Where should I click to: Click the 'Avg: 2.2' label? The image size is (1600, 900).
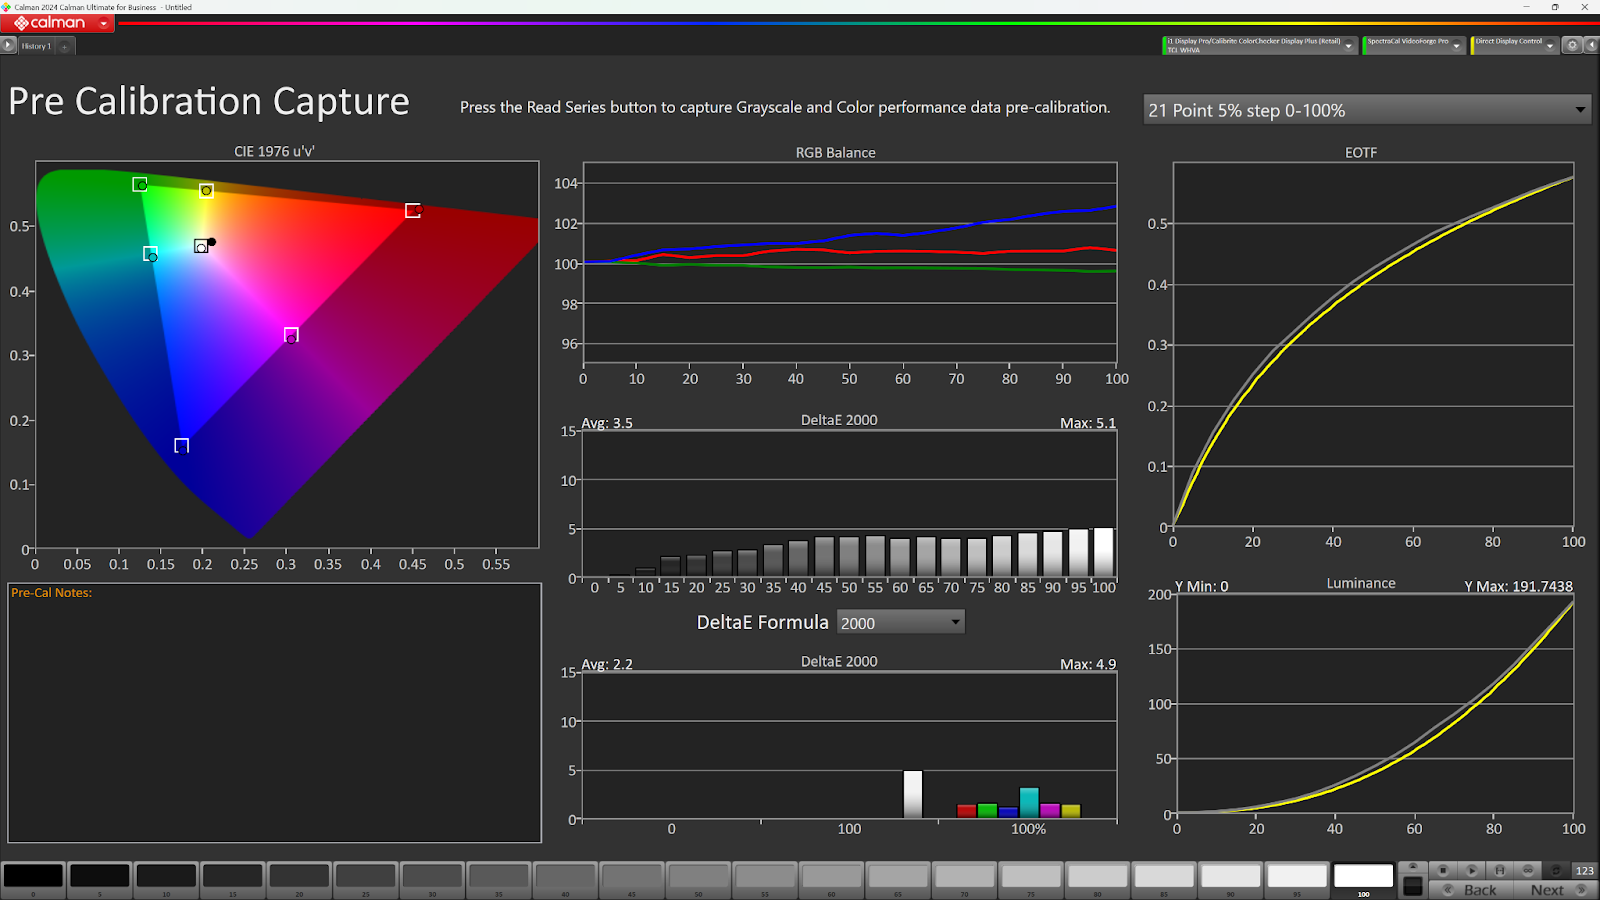[607, 664]
